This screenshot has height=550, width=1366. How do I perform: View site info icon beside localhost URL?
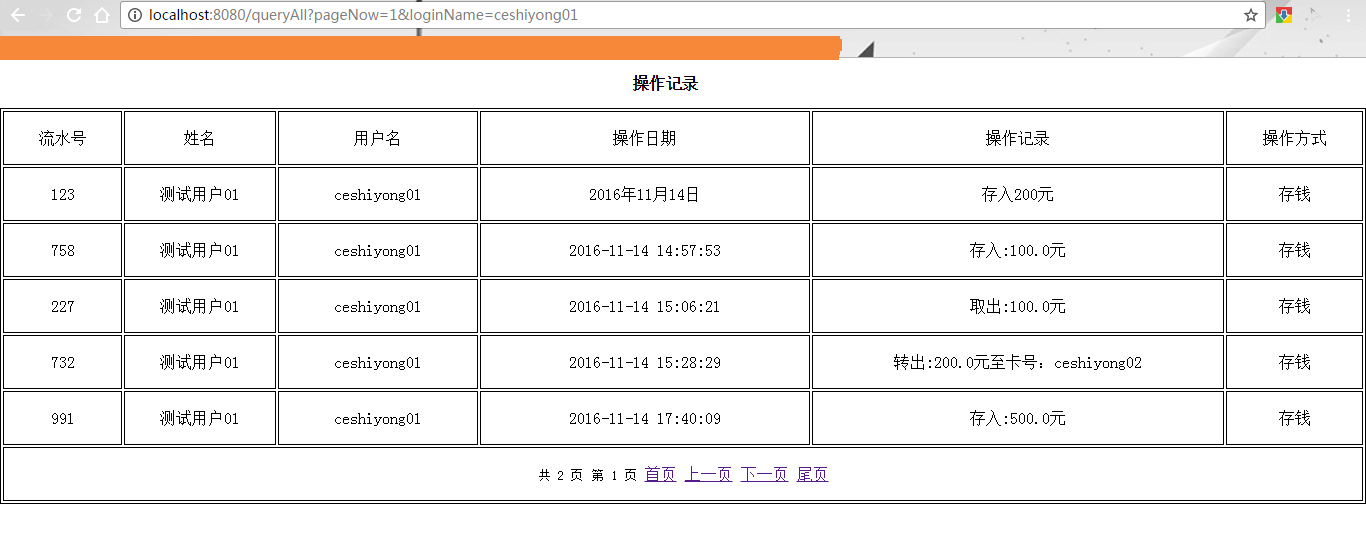click(135, 15)
